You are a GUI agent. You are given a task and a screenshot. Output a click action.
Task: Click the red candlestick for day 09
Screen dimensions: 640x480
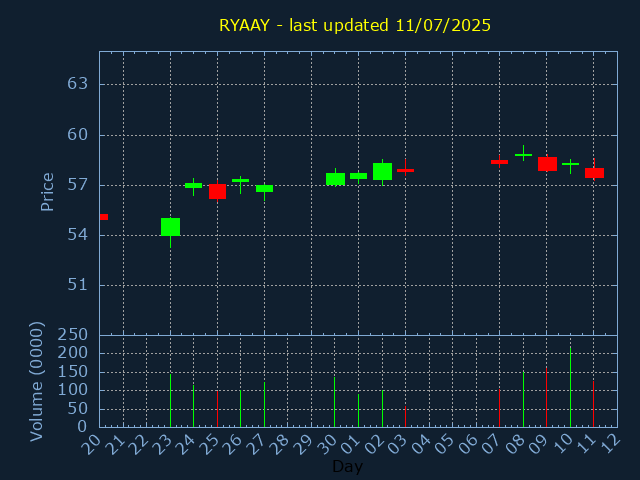547,164
